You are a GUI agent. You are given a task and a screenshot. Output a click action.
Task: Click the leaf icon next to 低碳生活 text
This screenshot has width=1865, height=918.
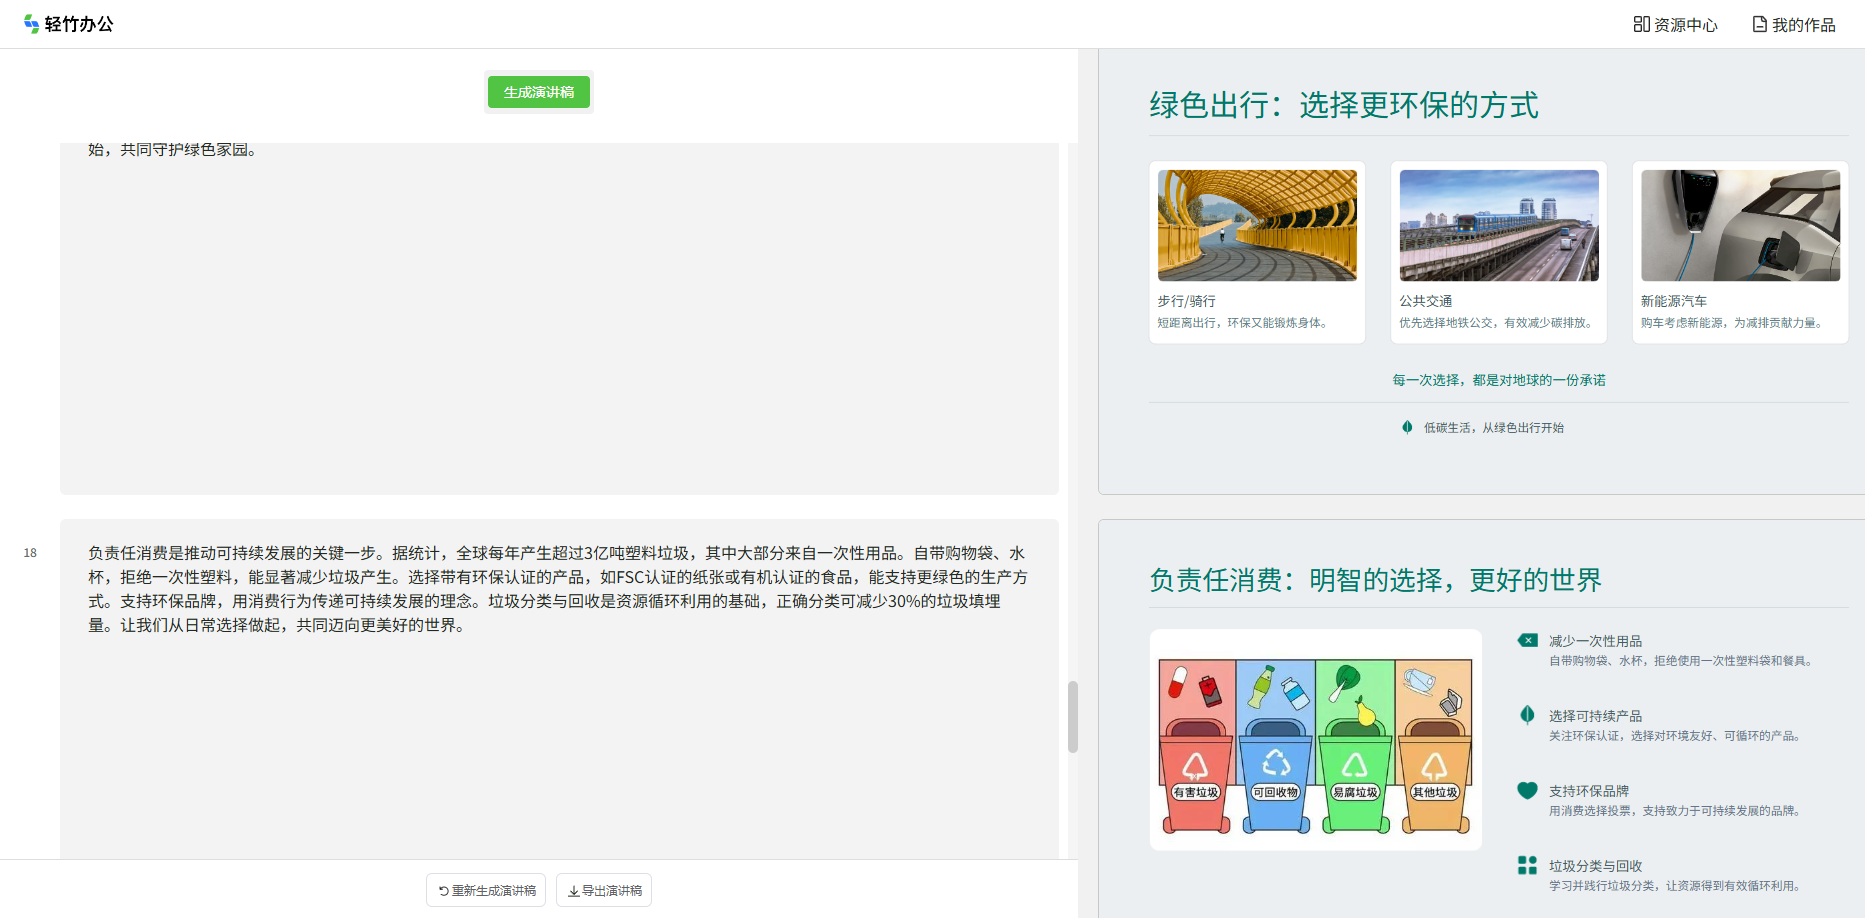coord(1405,427)
